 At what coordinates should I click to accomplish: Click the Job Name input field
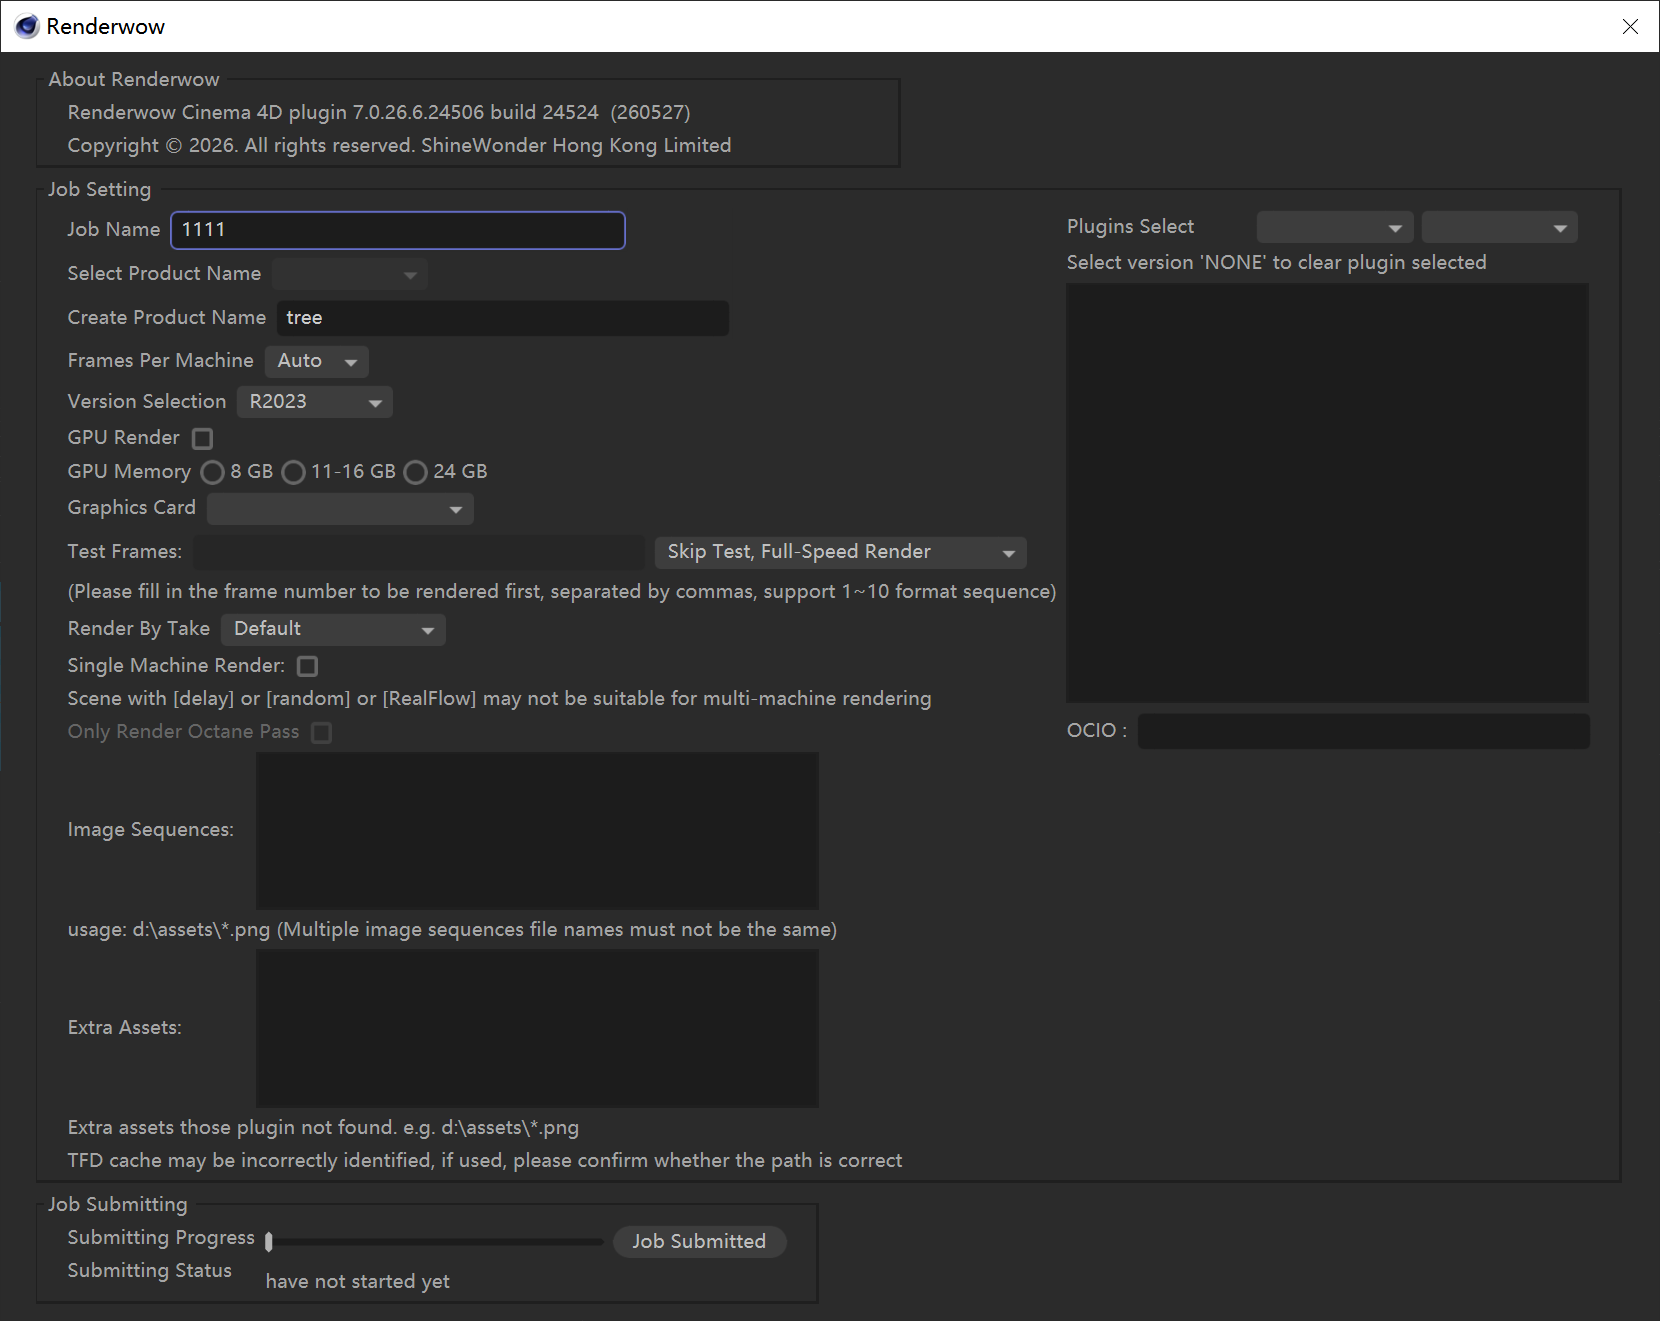[x=398, y=230]
